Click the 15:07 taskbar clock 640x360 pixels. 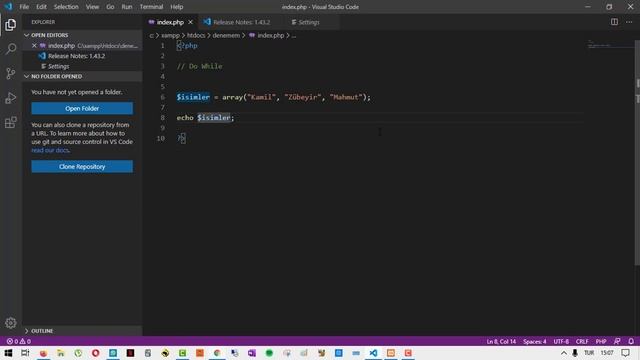[607, 353]
